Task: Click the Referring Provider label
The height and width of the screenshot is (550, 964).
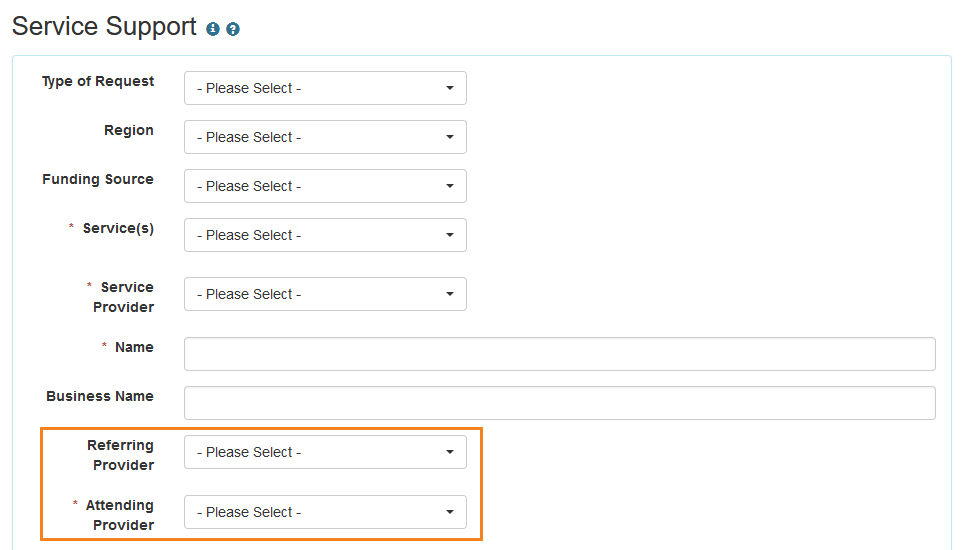Action: [x=121, y=455]
